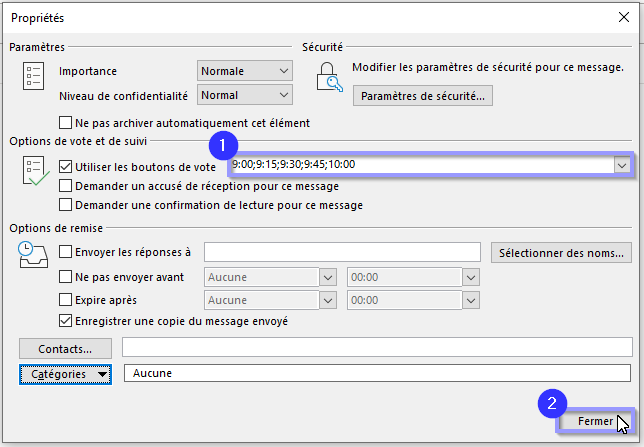Open 'Ne pas envoyer avant' time dropdown

(x=471, y=278)
